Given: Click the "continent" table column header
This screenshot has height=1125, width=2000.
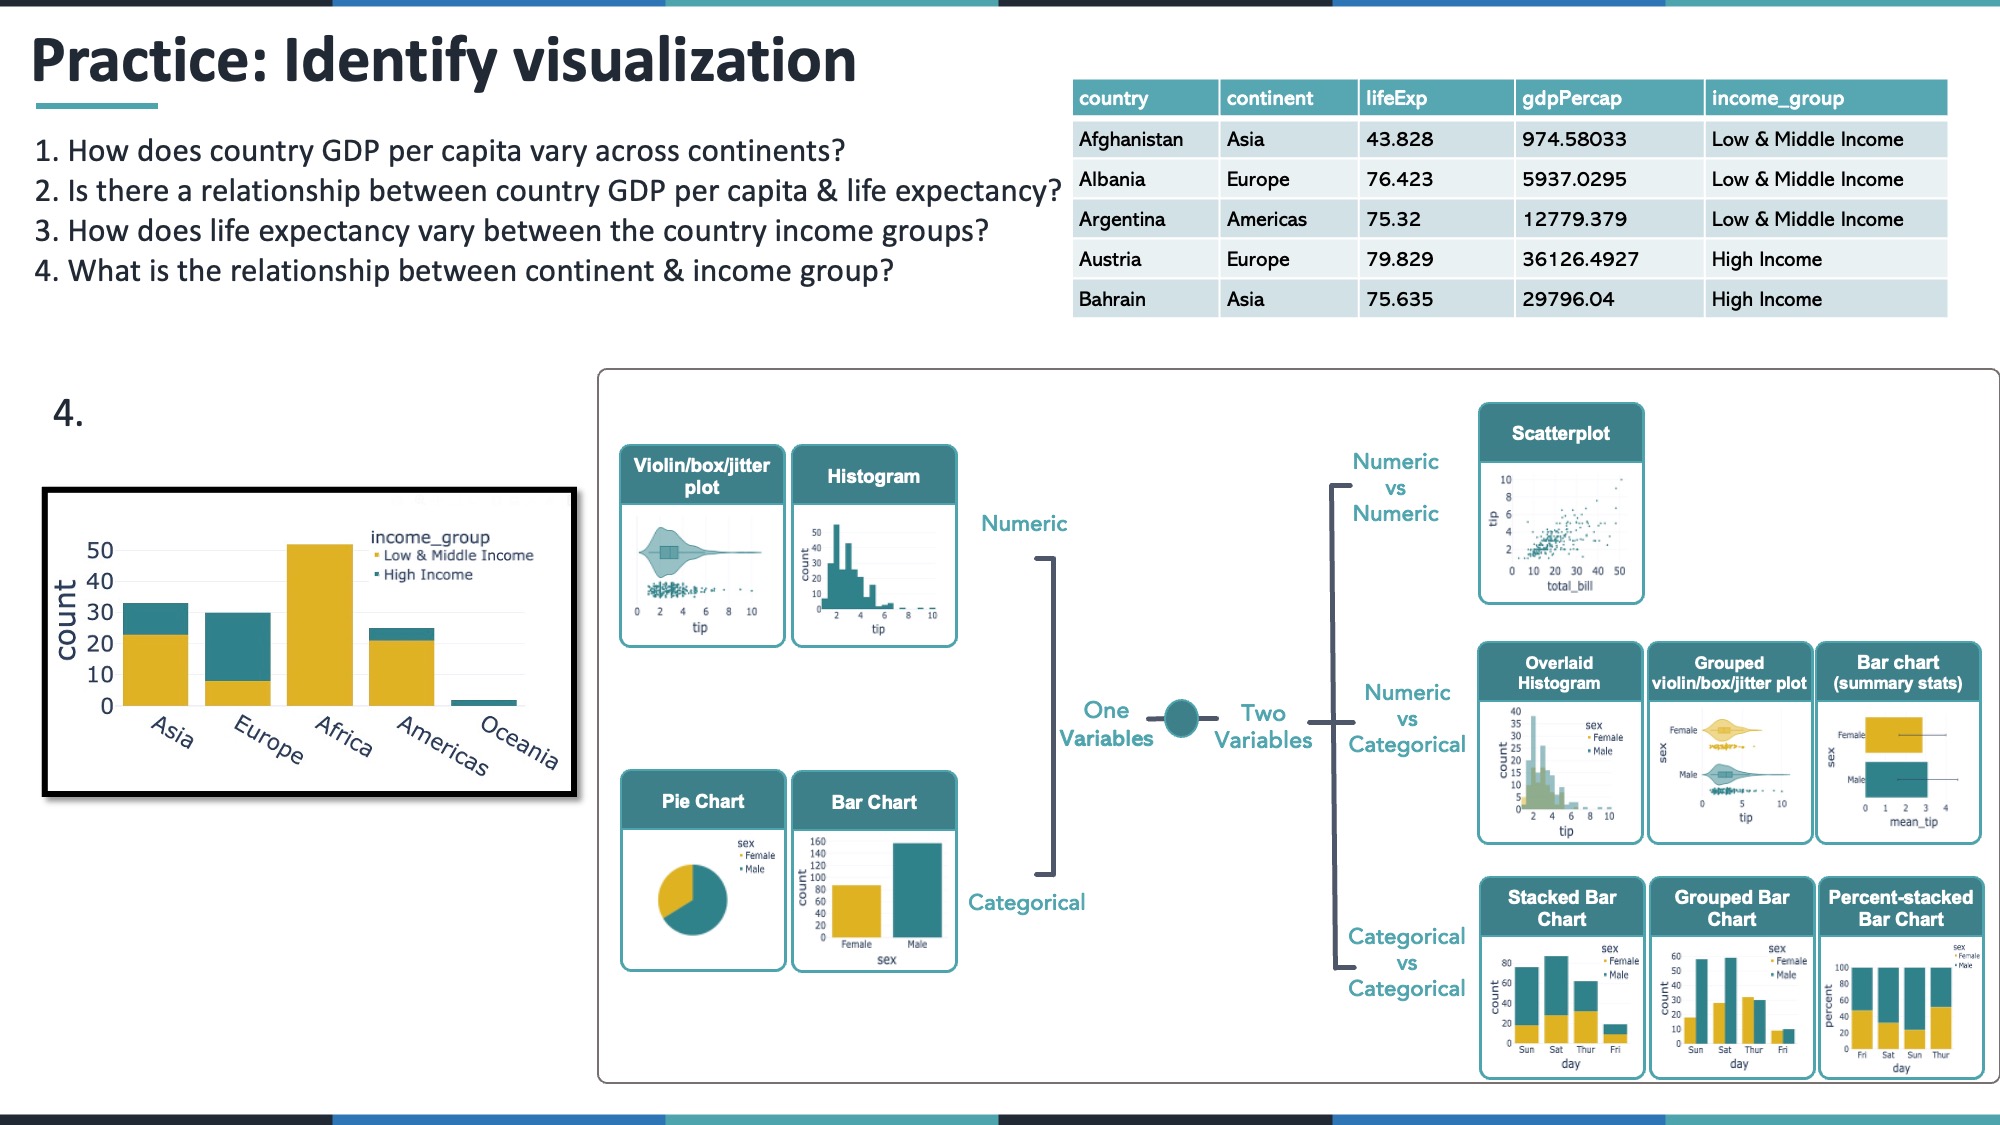Looking at the screenshot, I should coord(1289,98).
